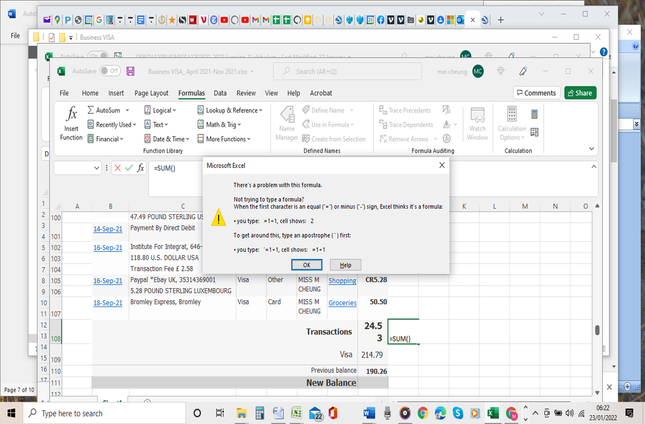Click the fx icon in the formula bar
The height and width of the screenshot is (424, 645).
point(140,168)
